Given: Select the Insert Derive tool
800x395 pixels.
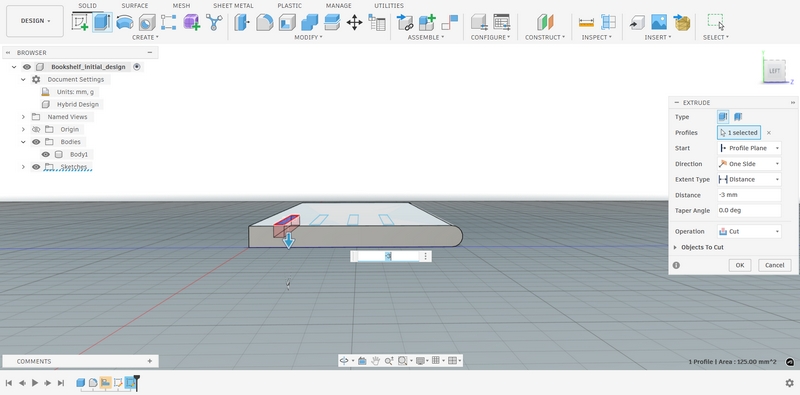Looking at the screenshot, I should click(637, 22).
